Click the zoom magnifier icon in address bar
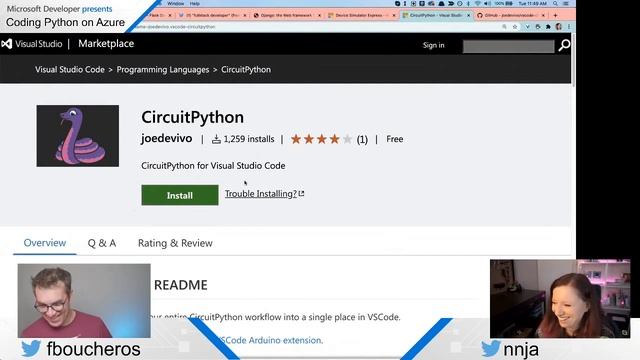 tap(504, 27)
